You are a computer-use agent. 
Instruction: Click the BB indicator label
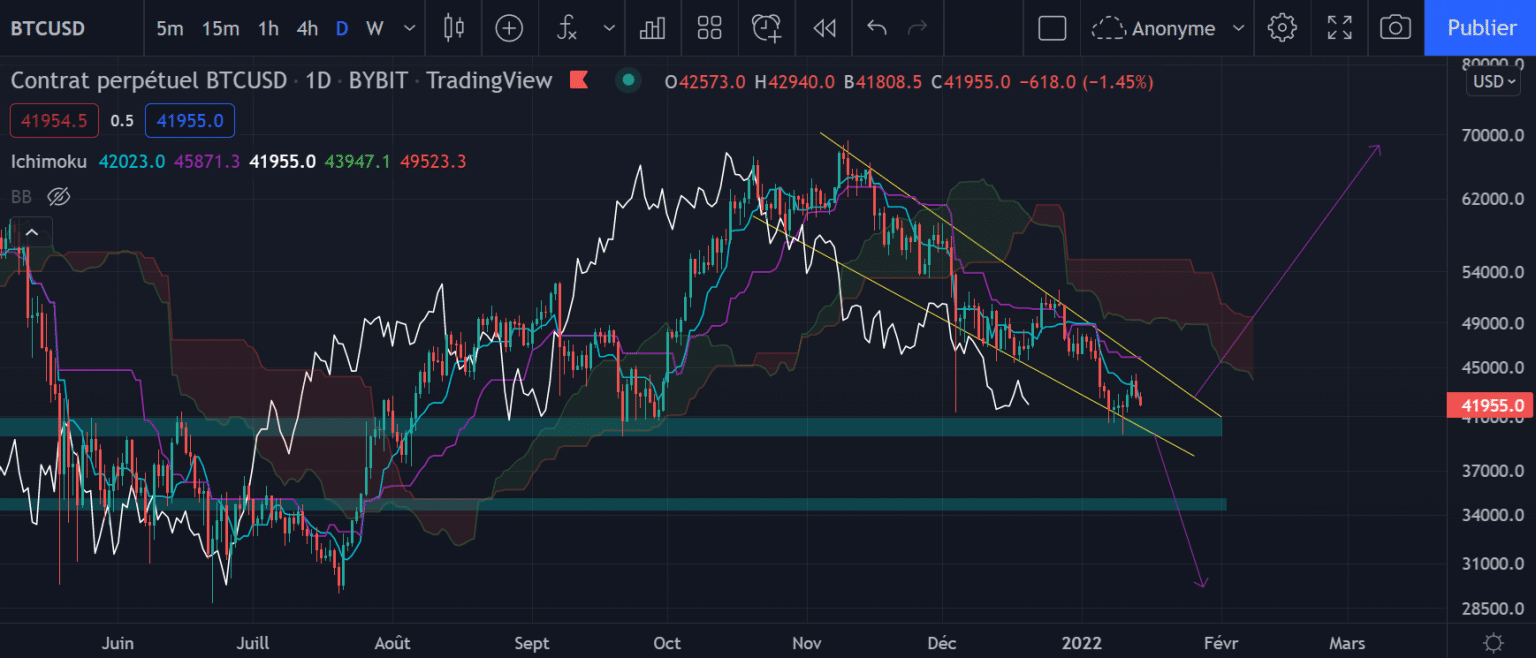coord(20,196)
